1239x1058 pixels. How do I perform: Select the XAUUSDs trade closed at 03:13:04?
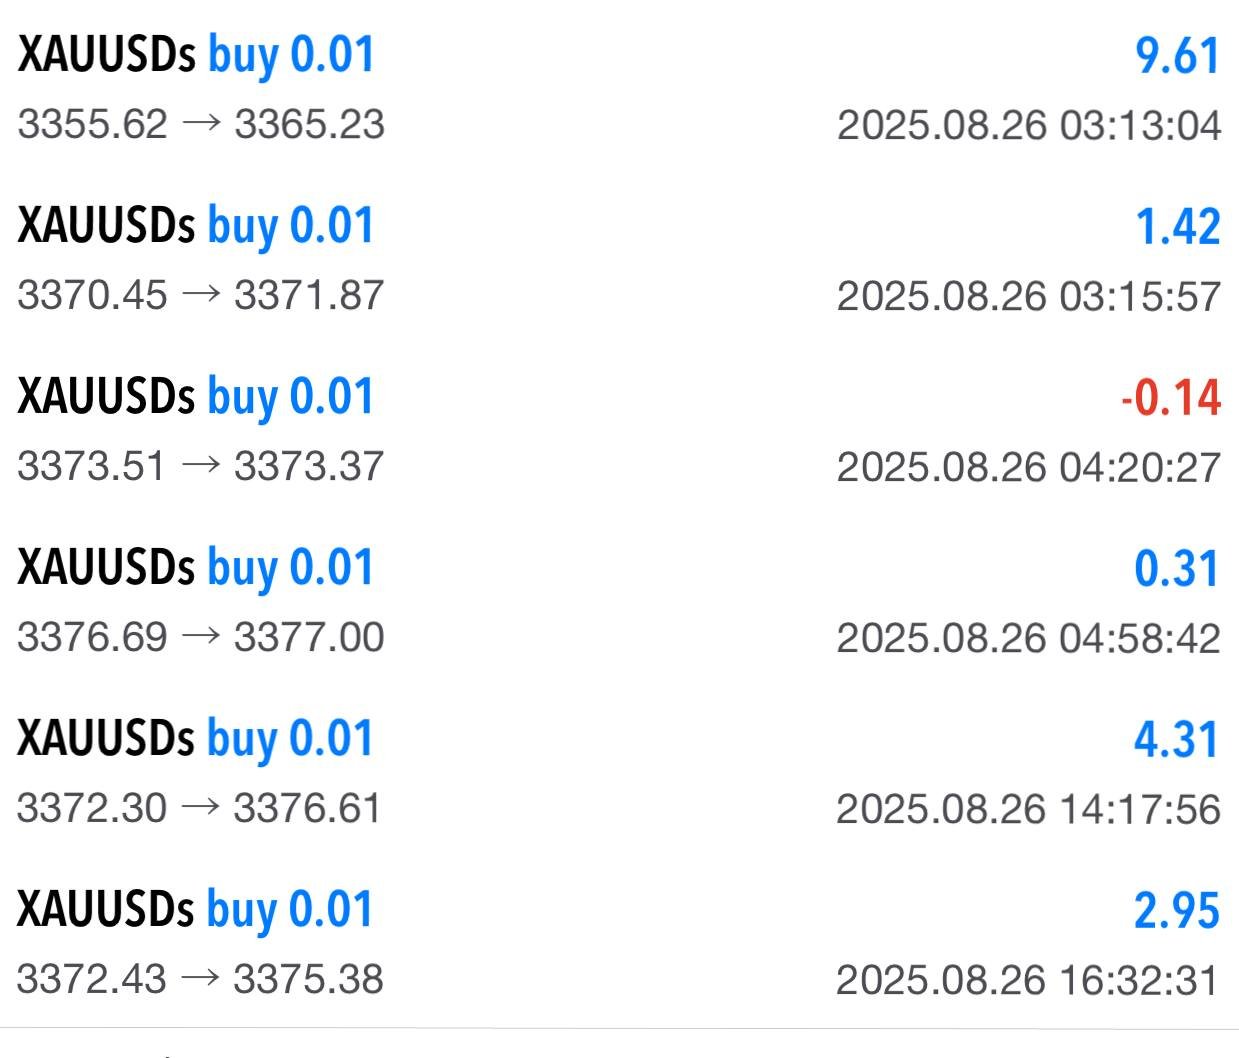click(x=196, y=56)
